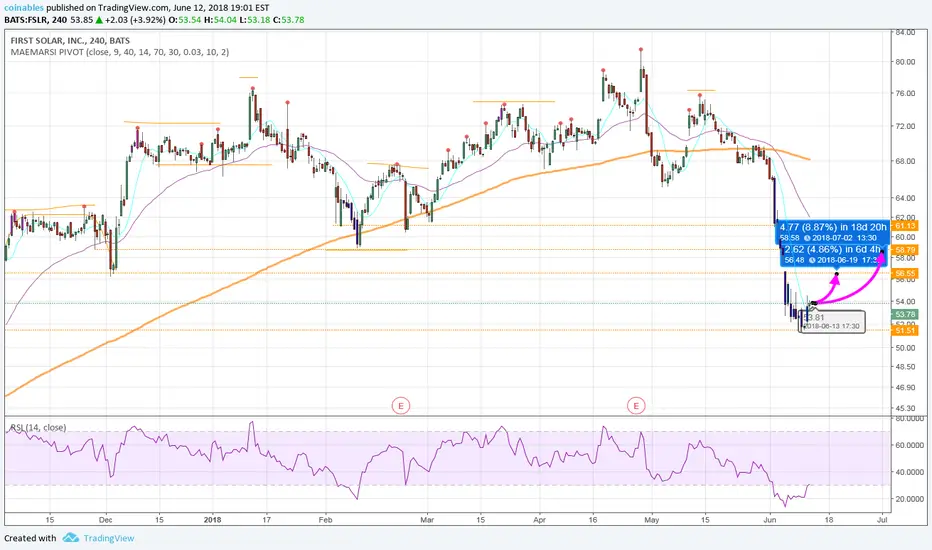932x550 pixels.
Task: Click the Apr label on time axis
Action: click(540, 520)
